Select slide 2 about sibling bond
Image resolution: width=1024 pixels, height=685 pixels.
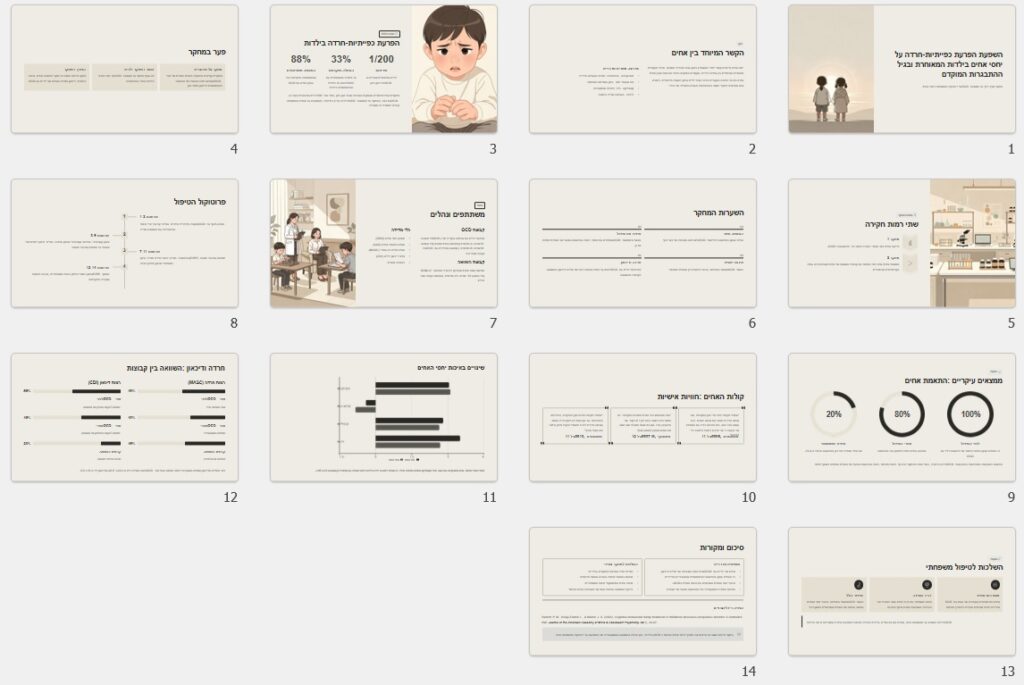click(x=642, y=69)
